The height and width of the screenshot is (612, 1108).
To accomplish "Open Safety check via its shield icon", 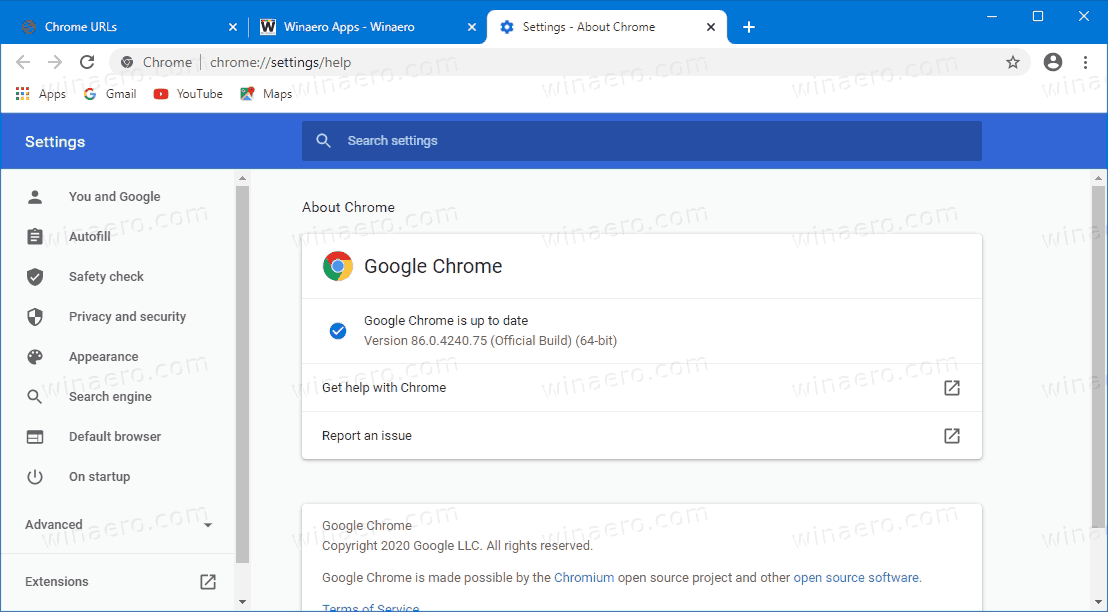I will click(x=37, y=277).
